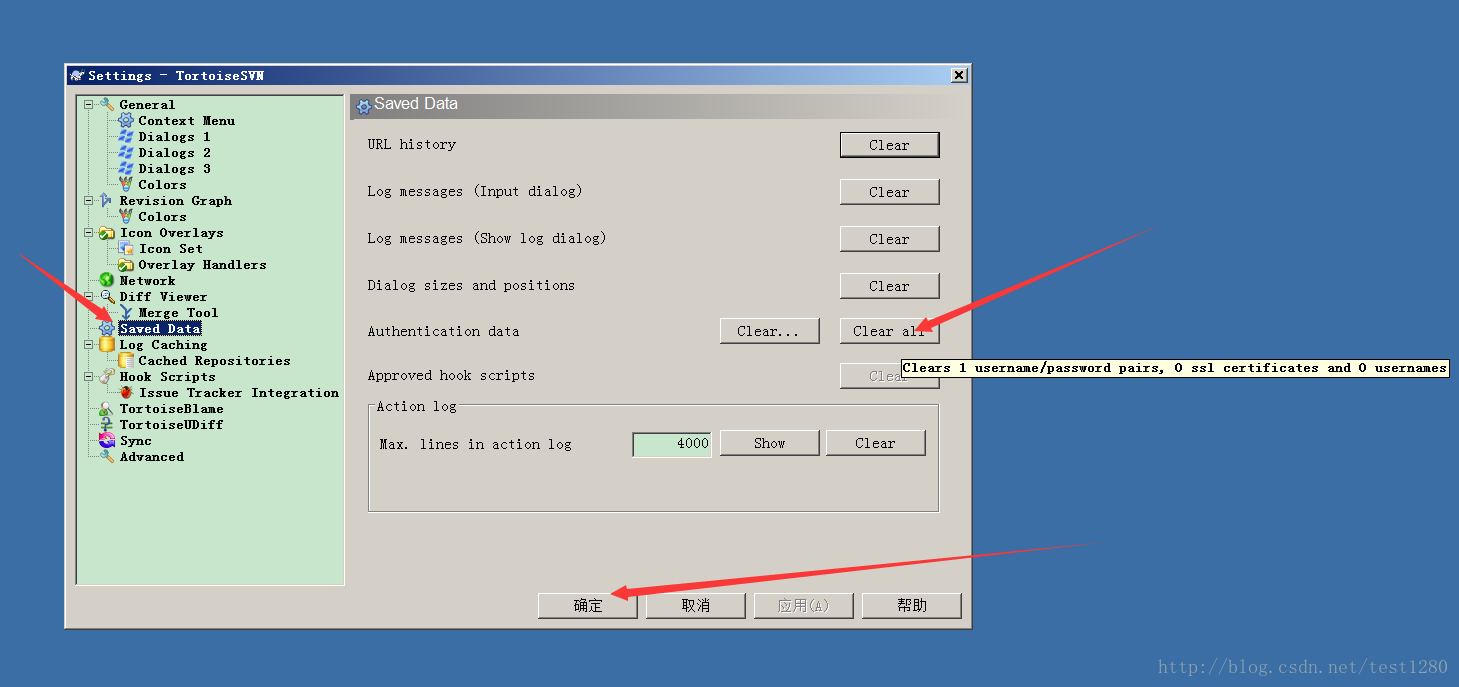This screenshot has width=1459, height=687.
Task: Select the Icon Overlays folder icon
Action: pyautogui.click(x=107, y=232)
